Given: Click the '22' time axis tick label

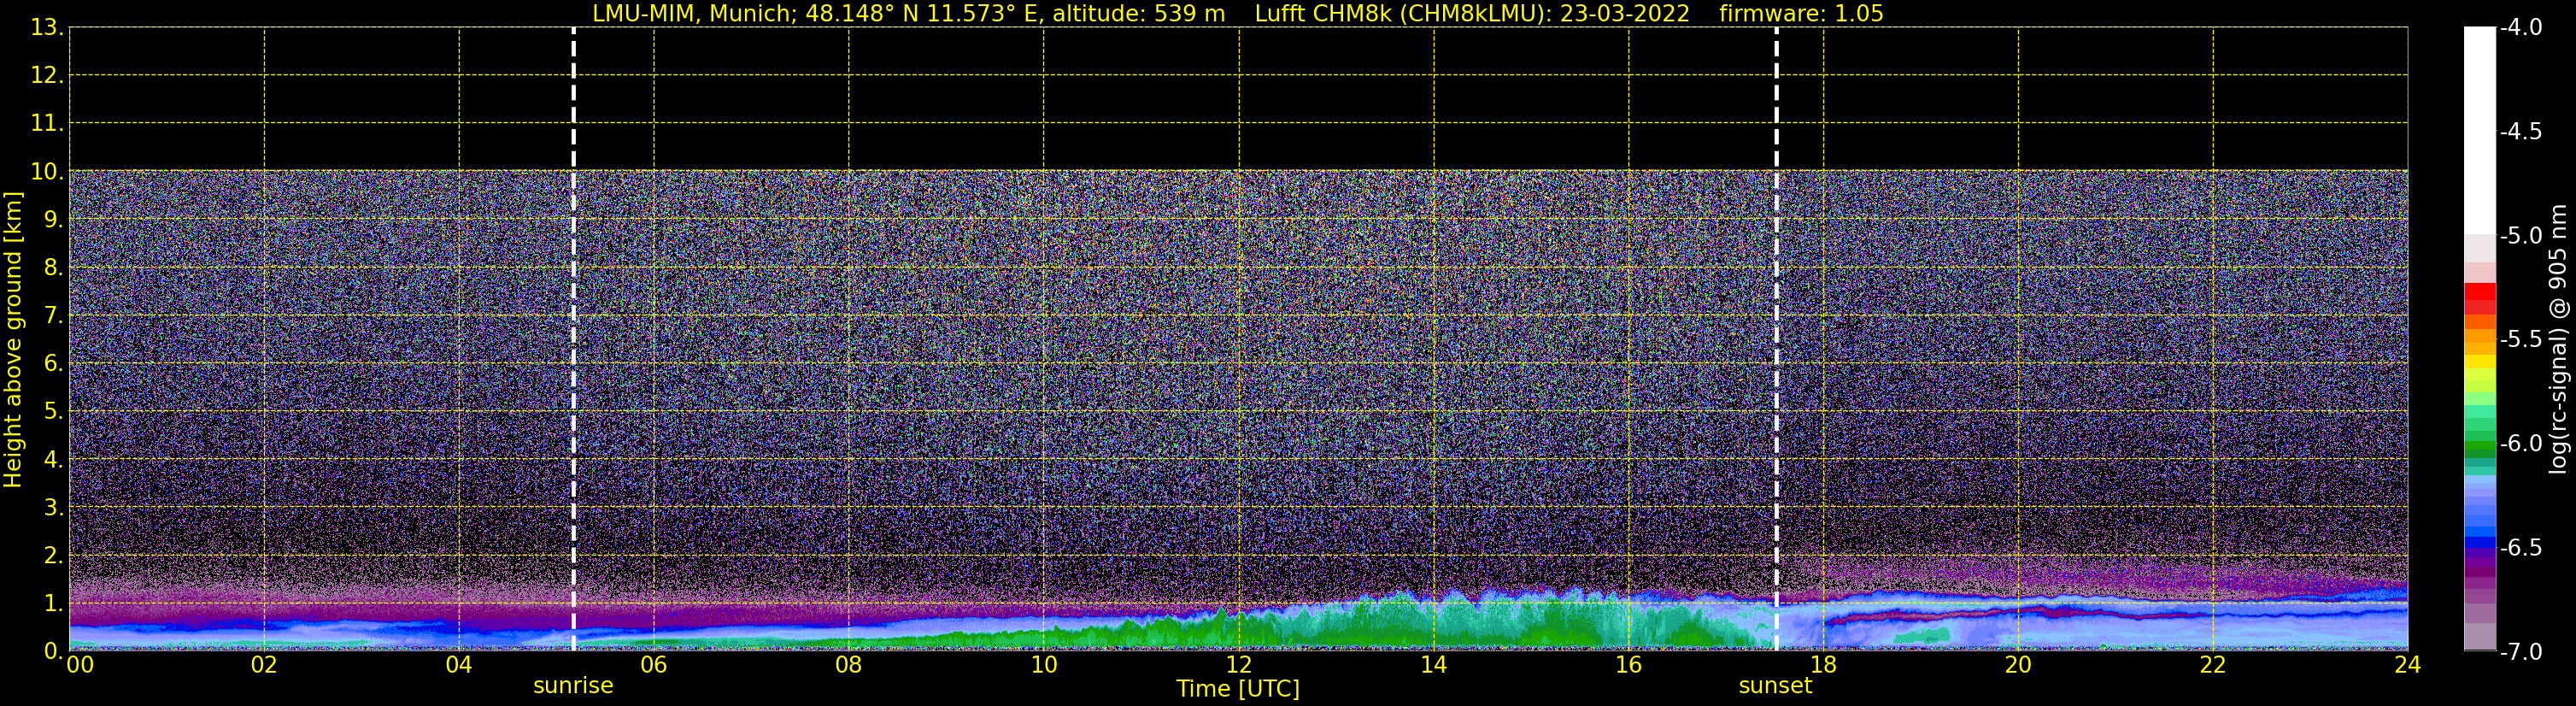Looking at the screenshot, I should click(2213, 665).
